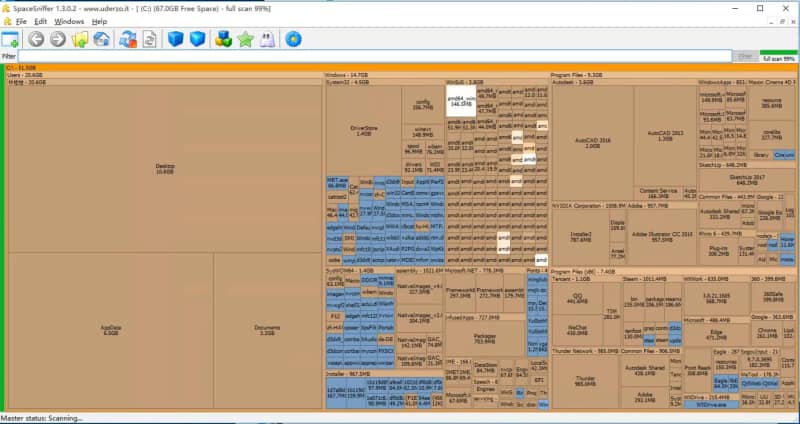Click the New View toolbar icon
Screen dimensions: 800x424
point(10,39)
